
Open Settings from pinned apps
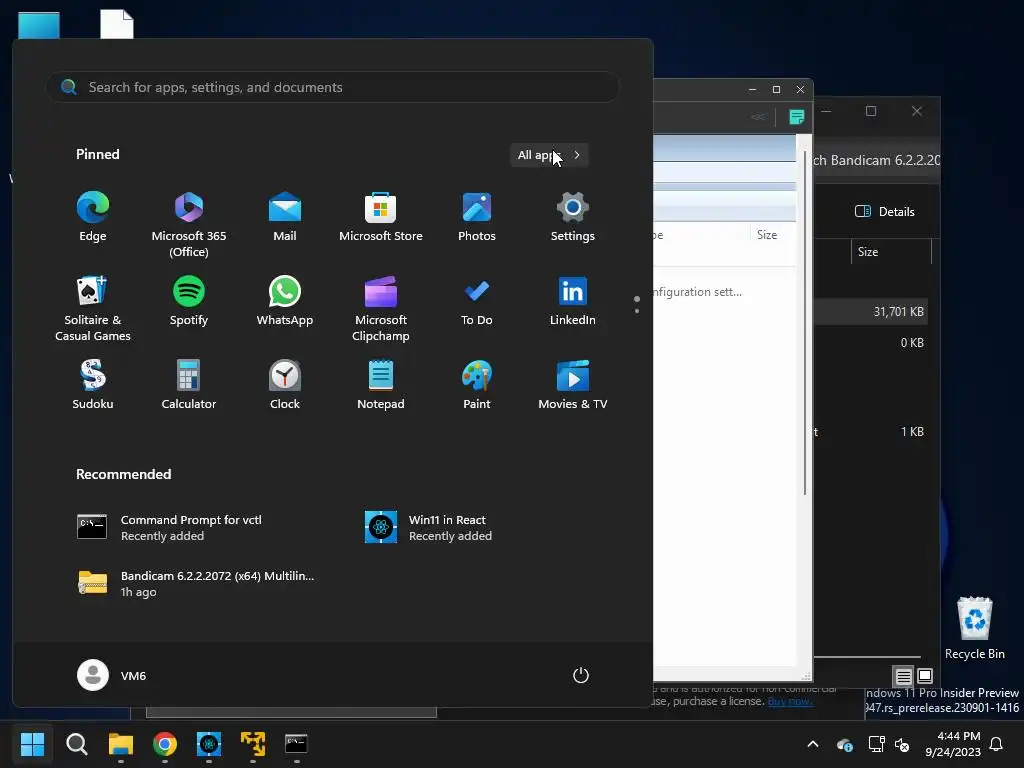pos(573,217)
